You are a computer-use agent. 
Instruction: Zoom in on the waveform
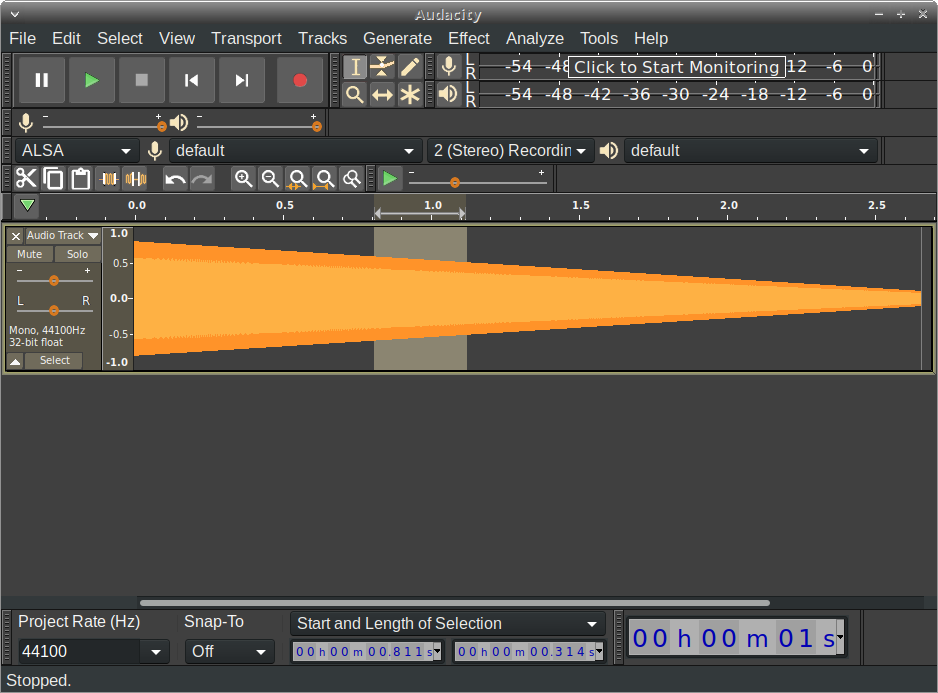[x=244, y=178]
